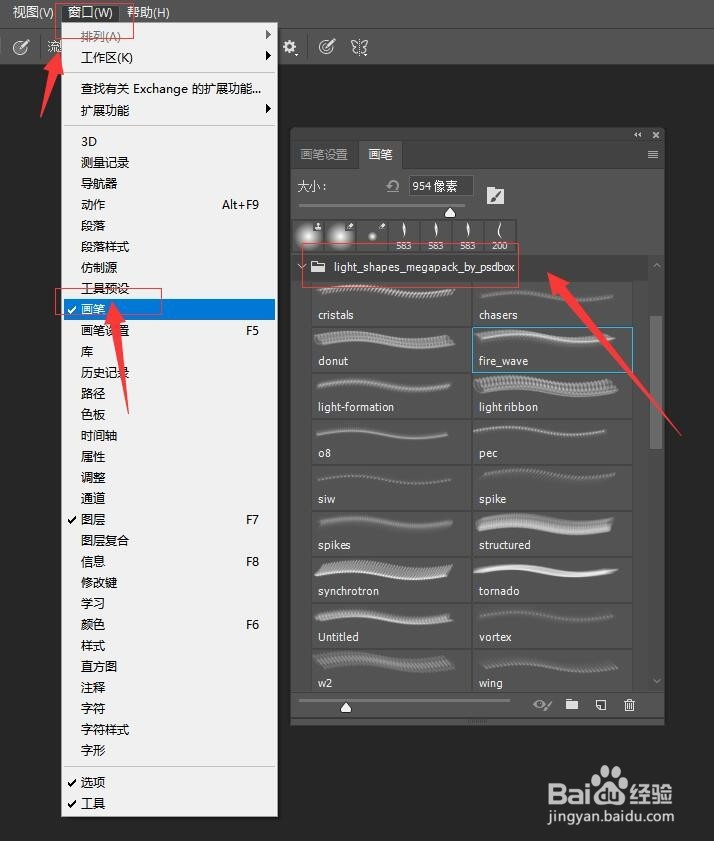Image resolution: width=714 pixels, height=841 pixels.
Task: Click the 954 像素 size field
Action: coord(441,186)
